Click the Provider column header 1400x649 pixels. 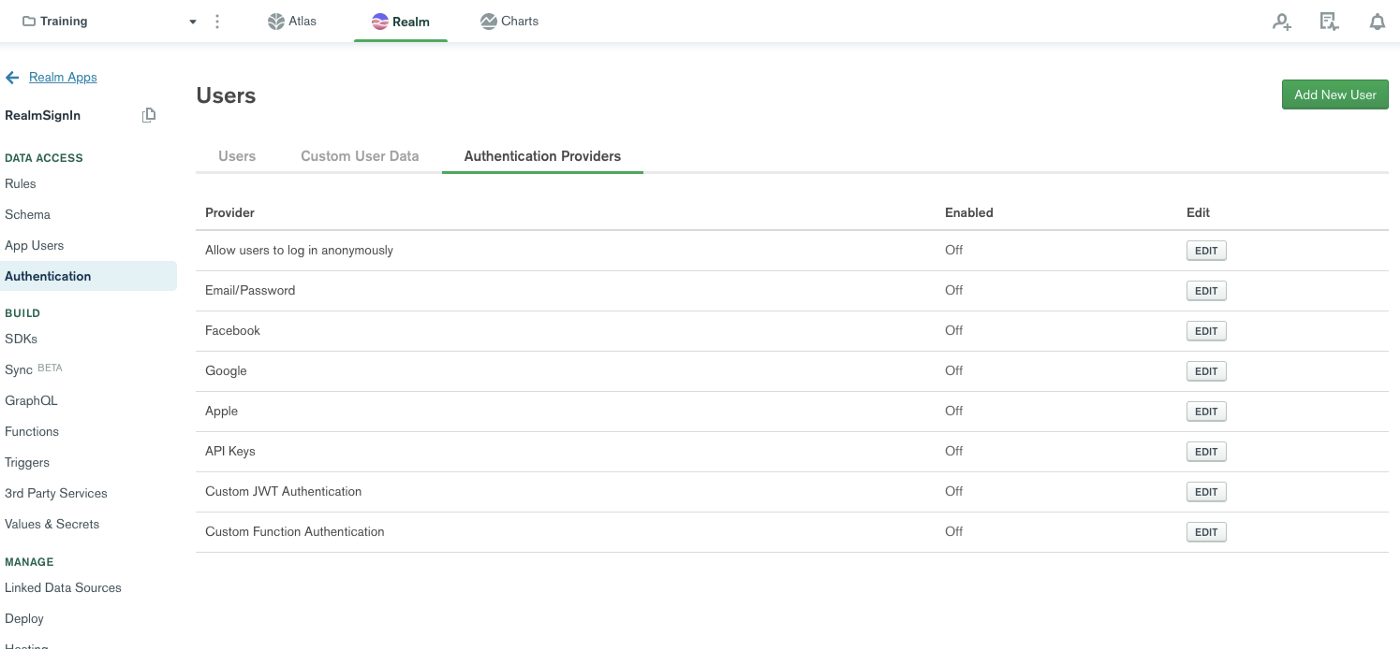230,212
